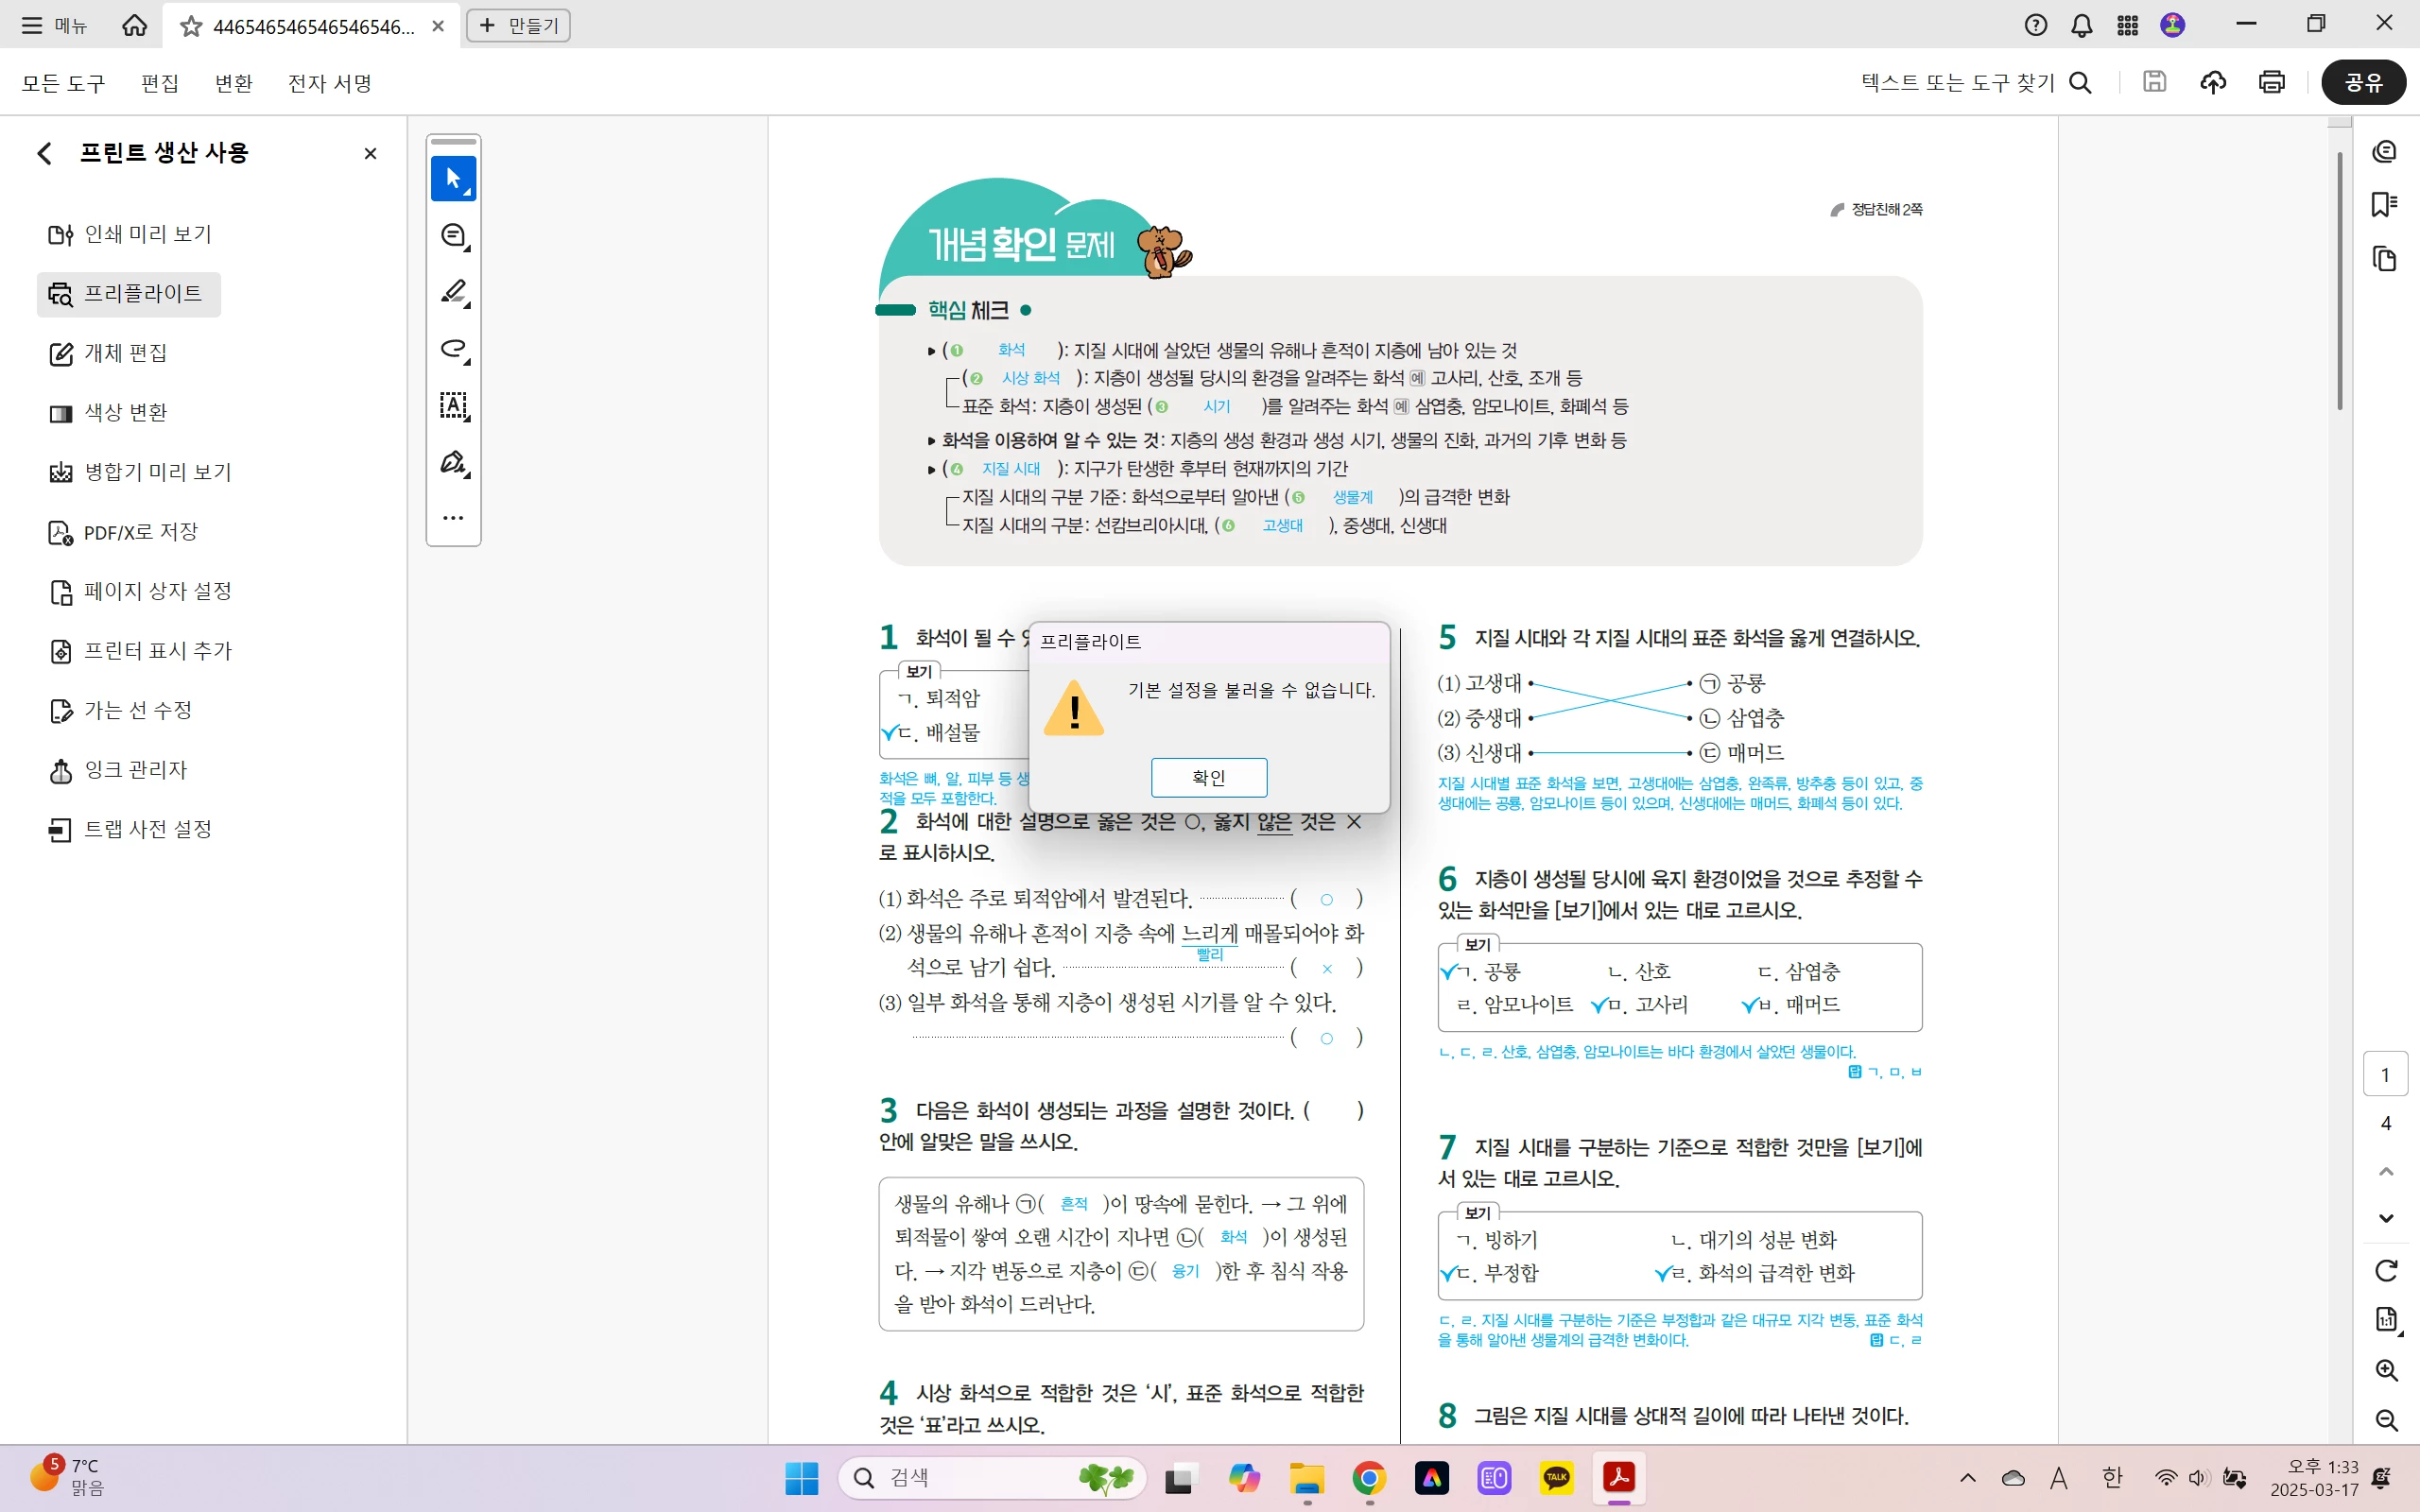
Task: Choose the freehand draw loop tool
Action: pos(453,349)
